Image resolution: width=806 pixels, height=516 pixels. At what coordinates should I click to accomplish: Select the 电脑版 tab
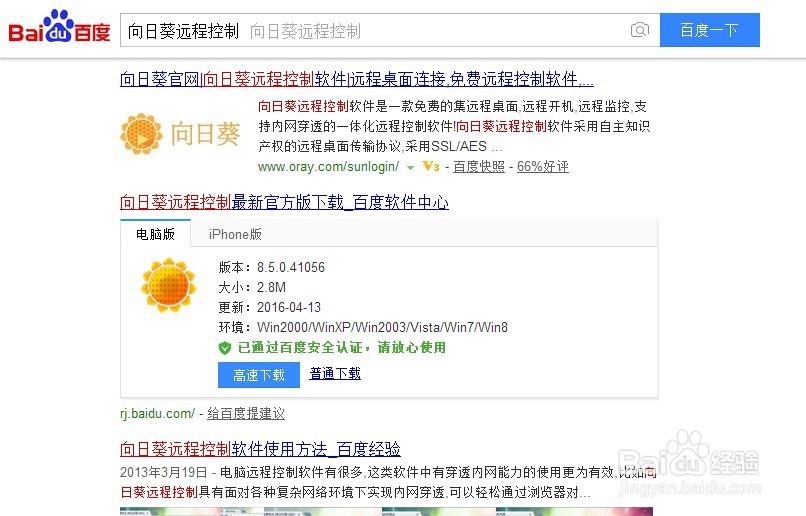[155, 234]
